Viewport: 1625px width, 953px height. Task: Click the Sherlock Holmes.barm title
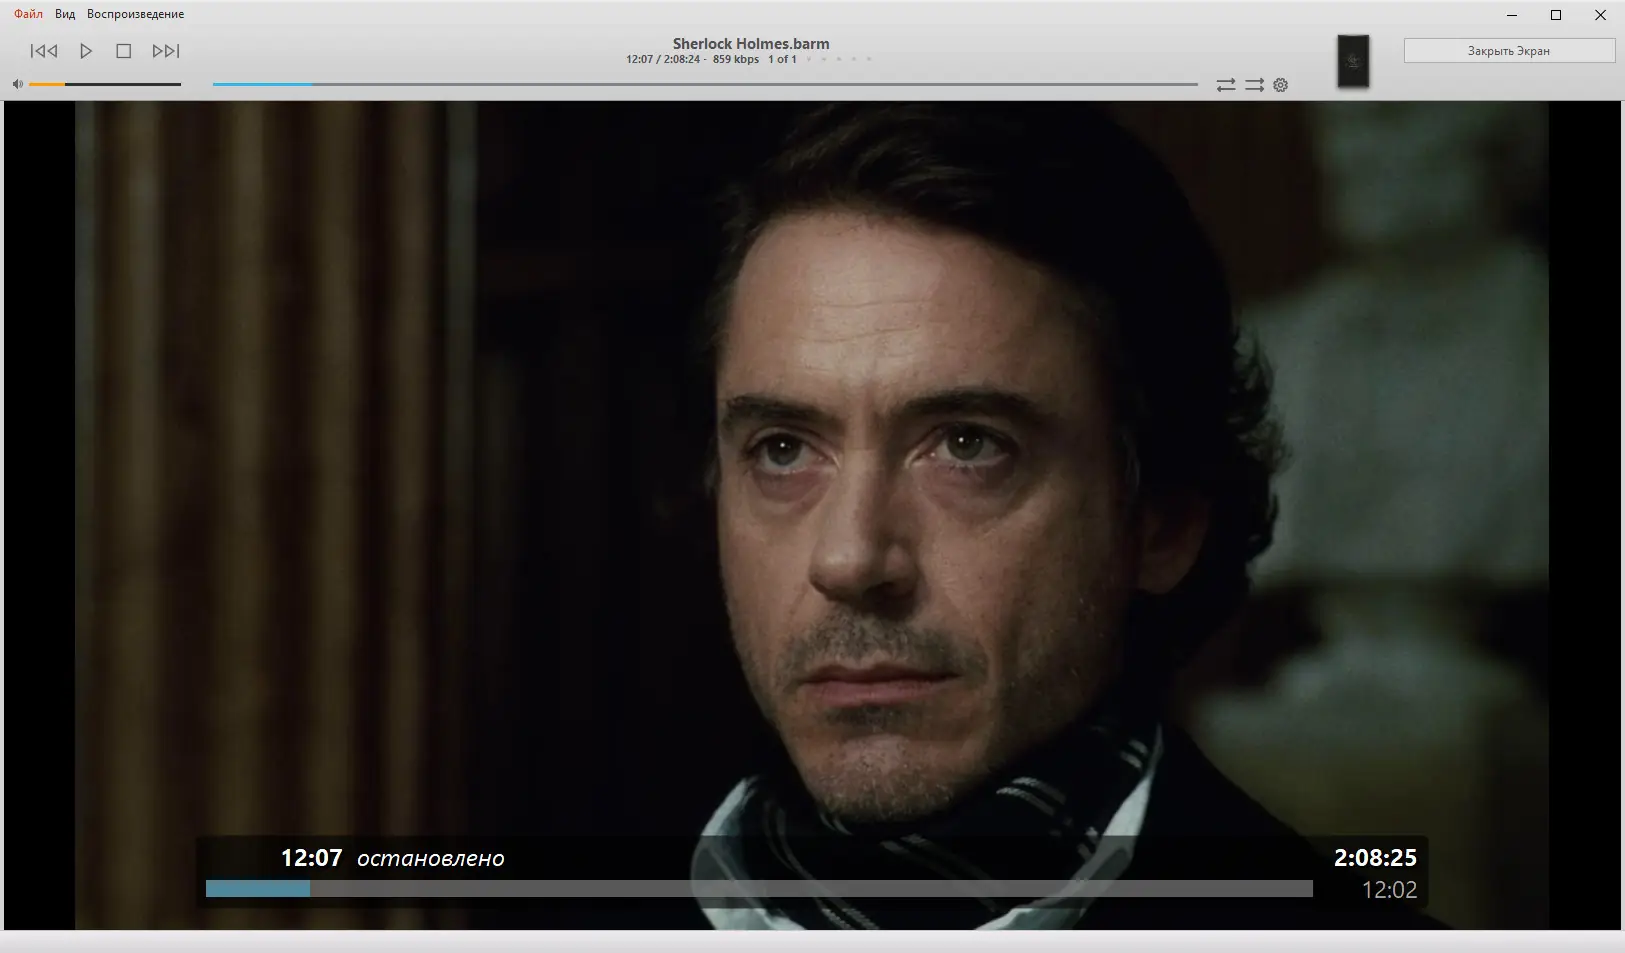[x=751, y=44]
